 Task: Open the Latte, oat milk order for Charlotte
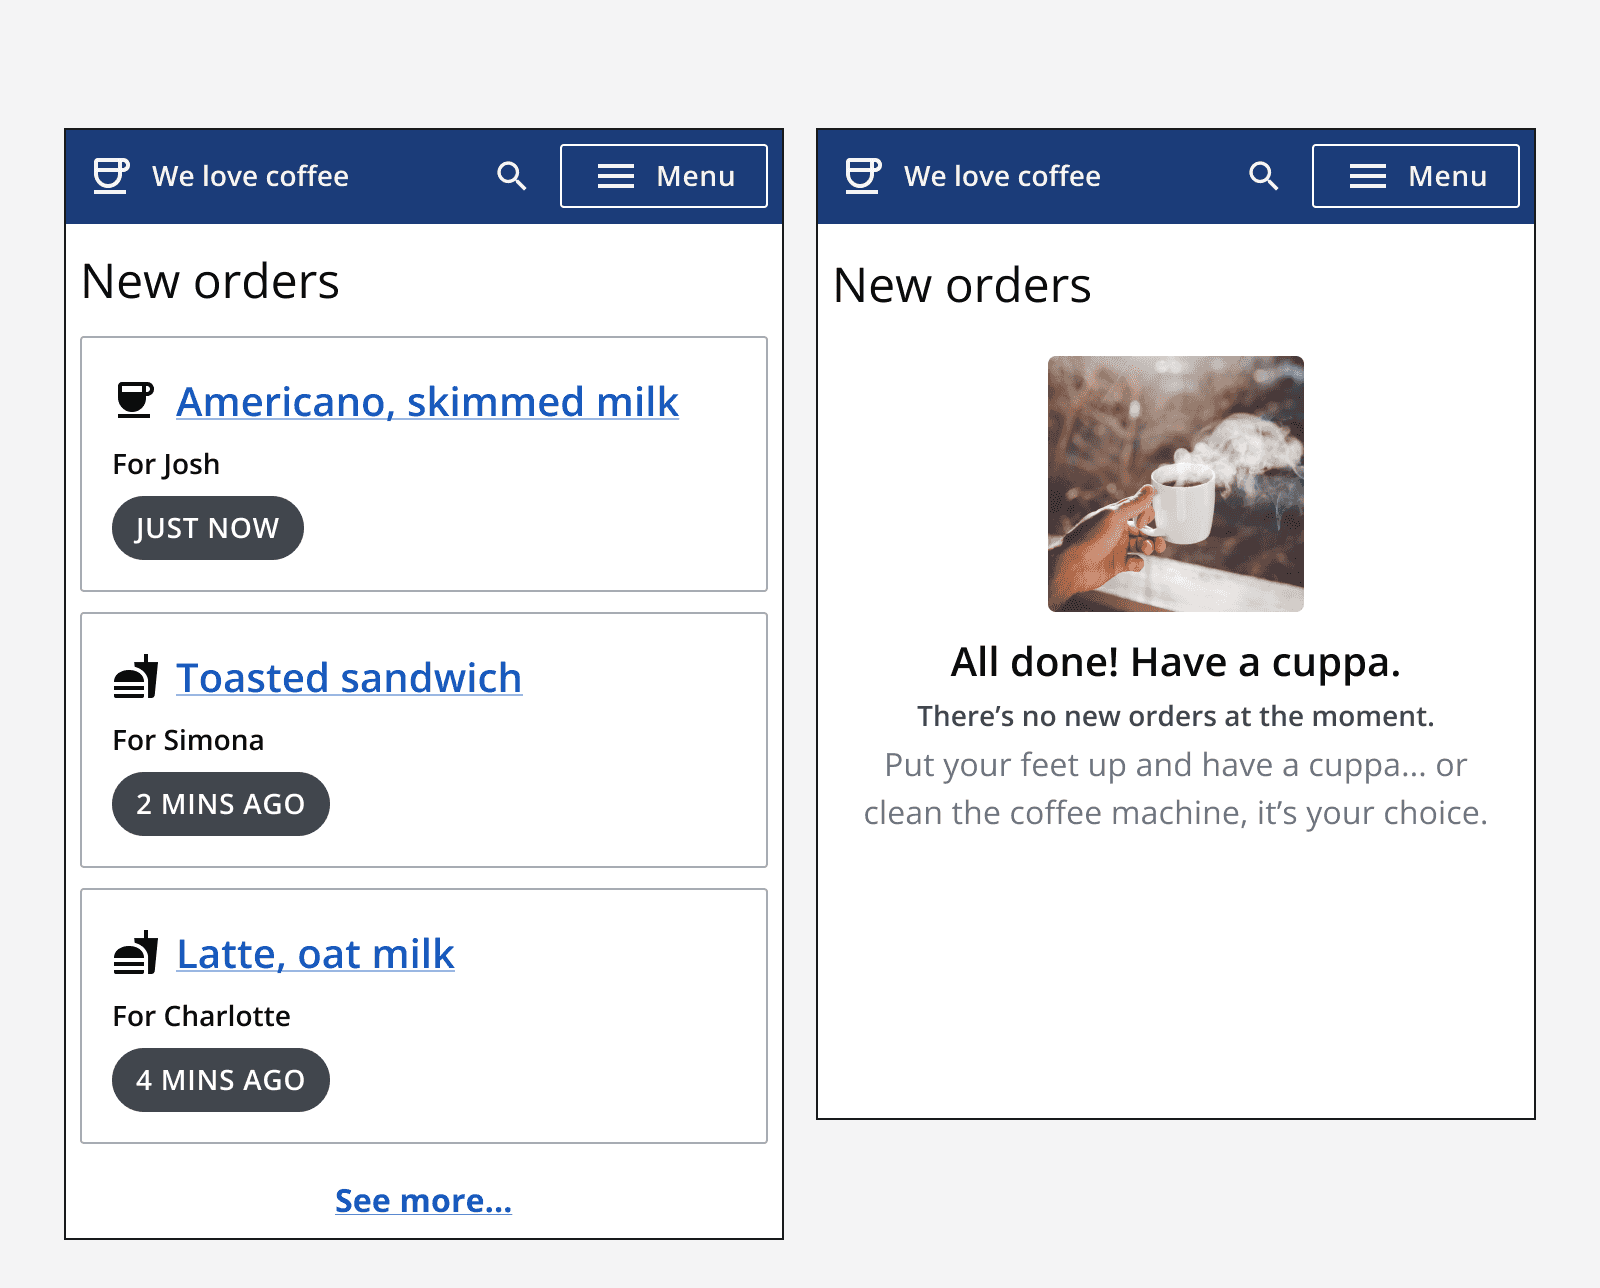click(314, 954)
